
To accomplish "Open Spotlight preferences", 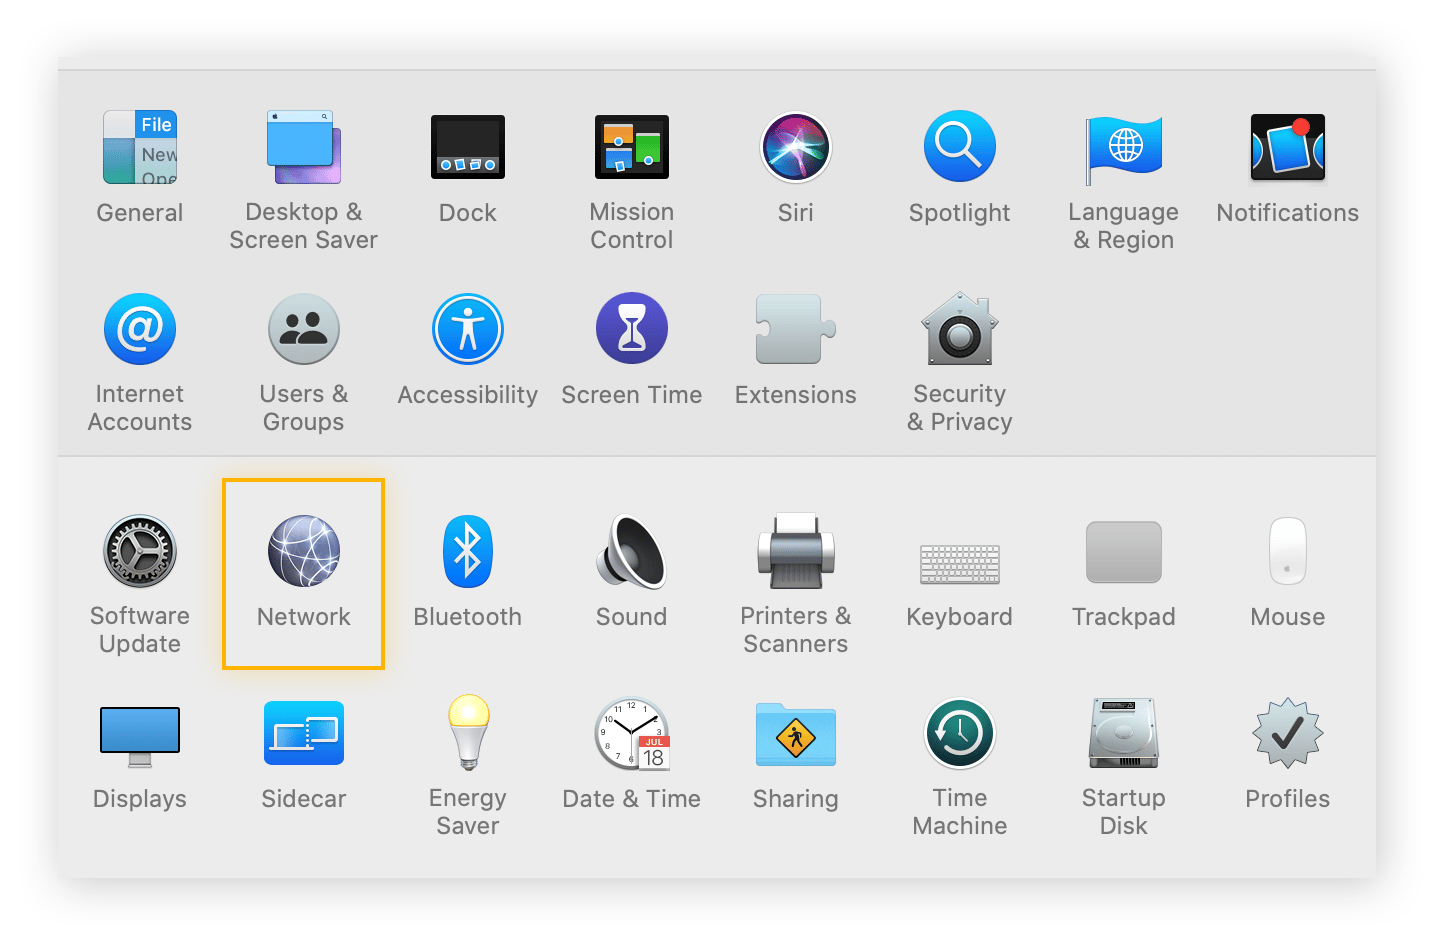I will tap(959, 147).
